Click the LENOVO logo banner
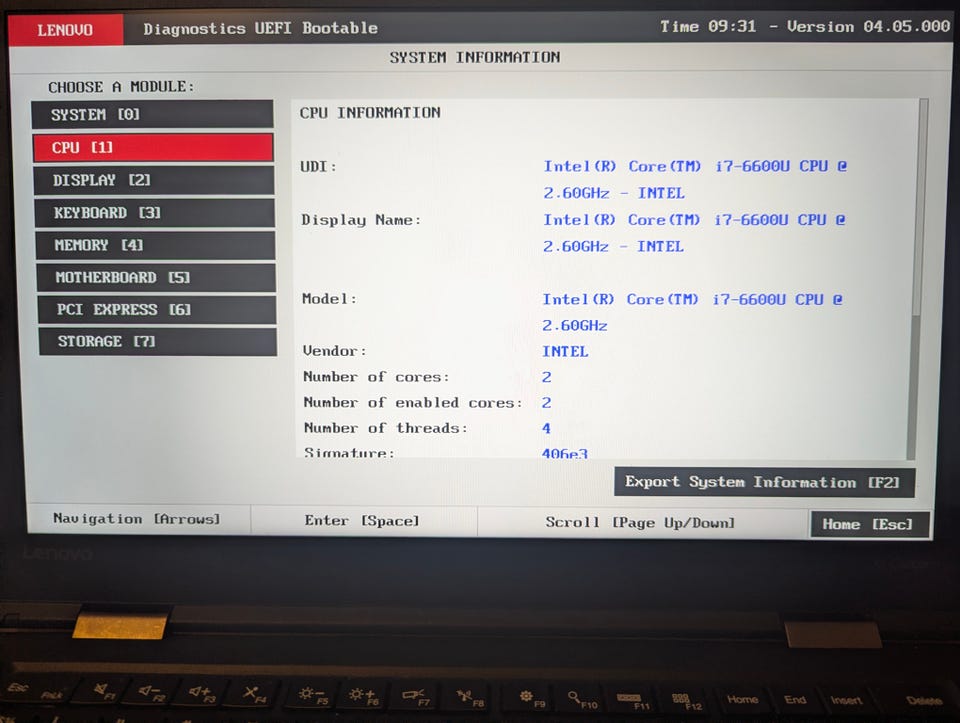 click(66, 29)
